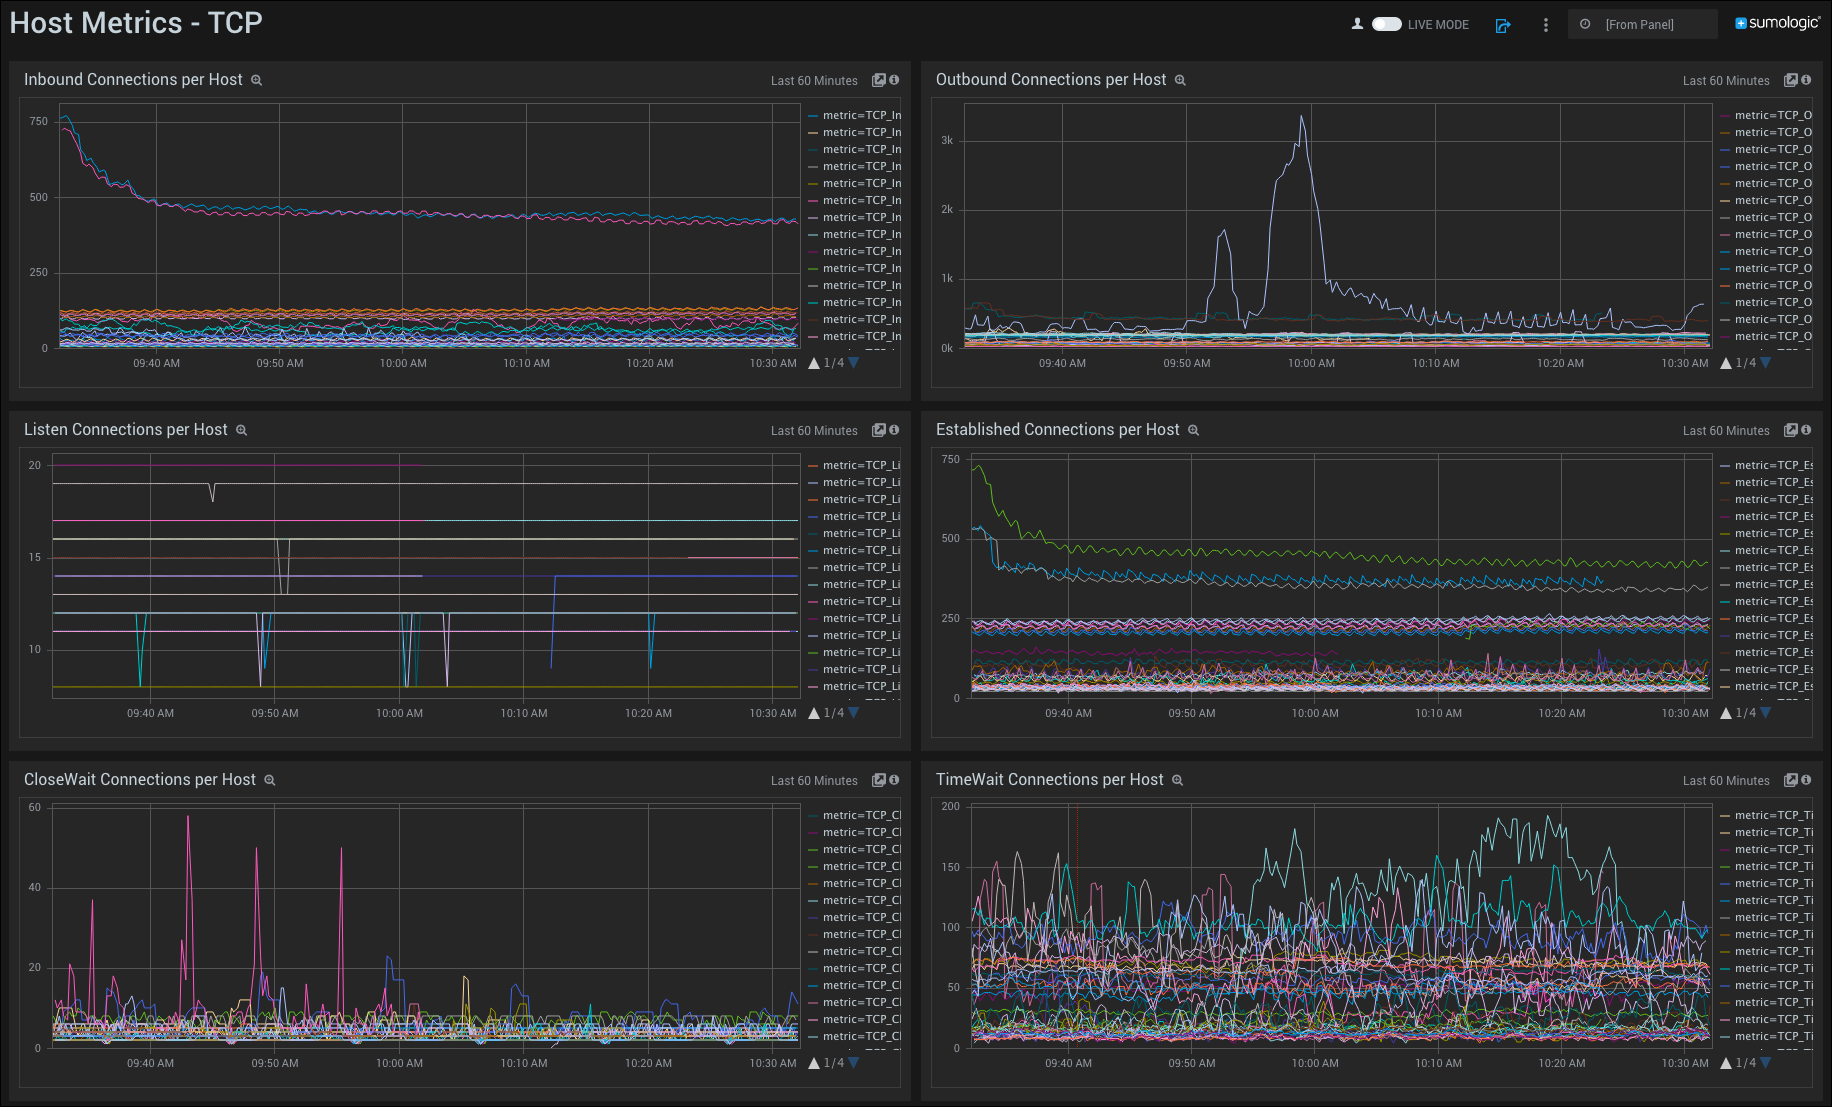The width and height of the screenshot is (1832, 1107).
Task: Click the expand icon on Outbound Connections panel
Action: tap(1791, 80)
